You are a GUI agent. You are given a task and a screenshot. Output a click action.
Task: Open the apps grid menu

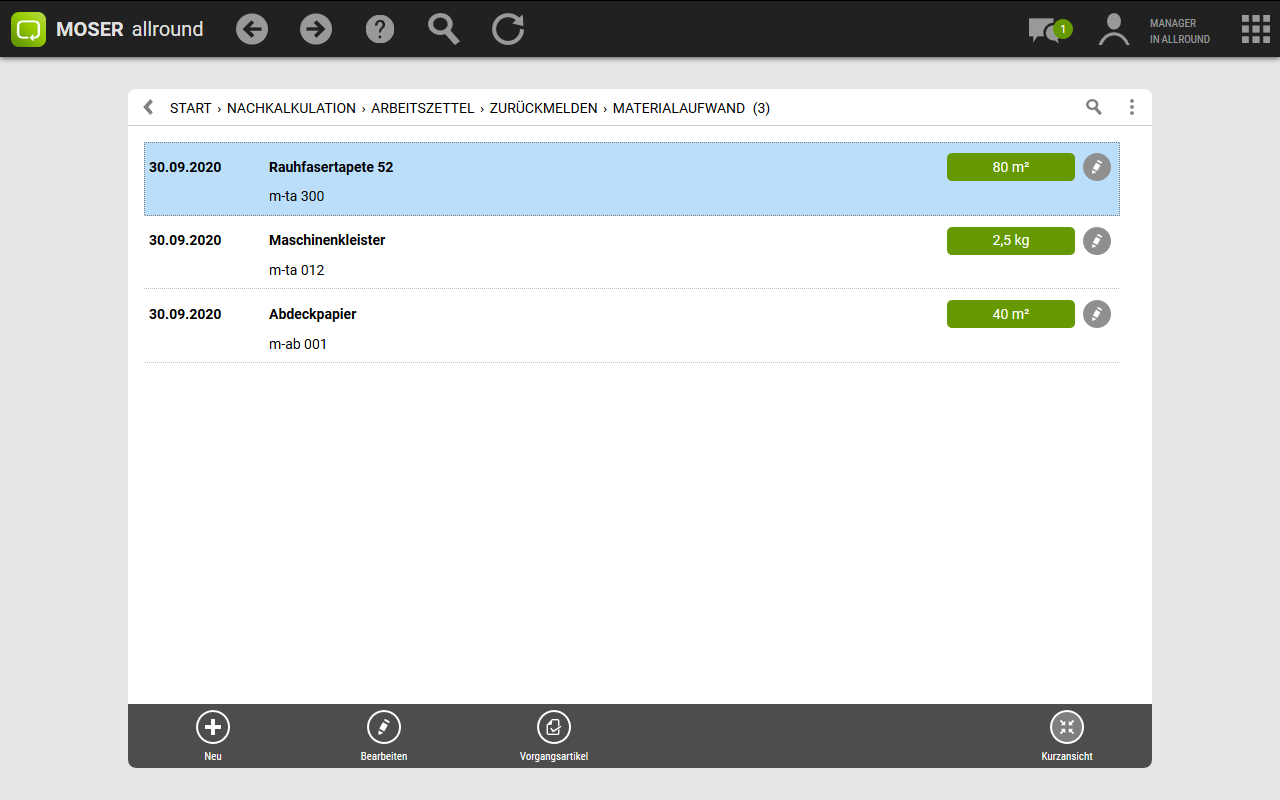click(1255, 29)
